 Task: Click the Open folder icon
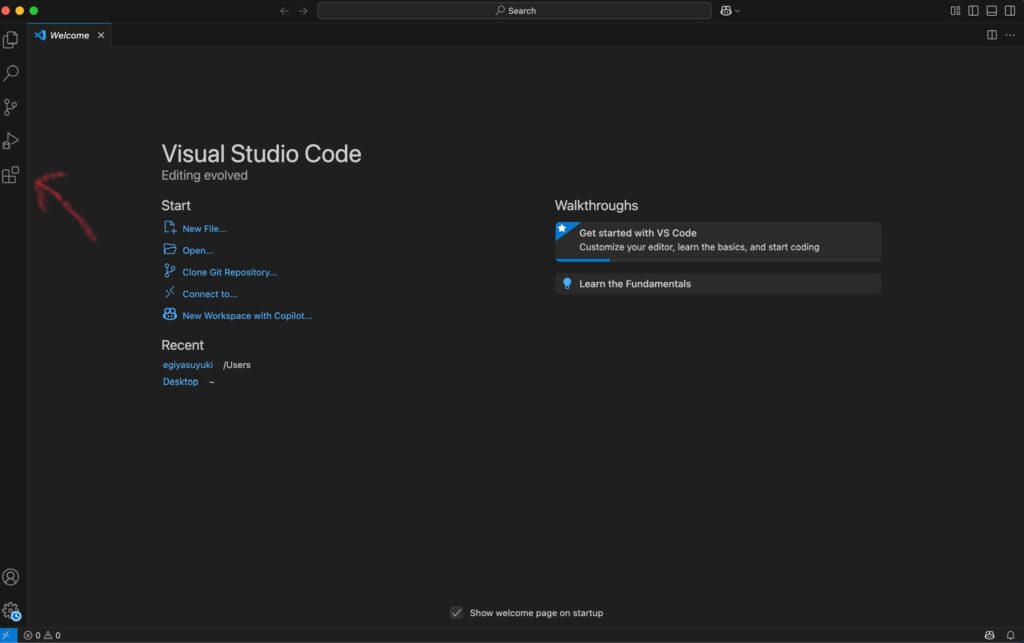tap(170, 249)
